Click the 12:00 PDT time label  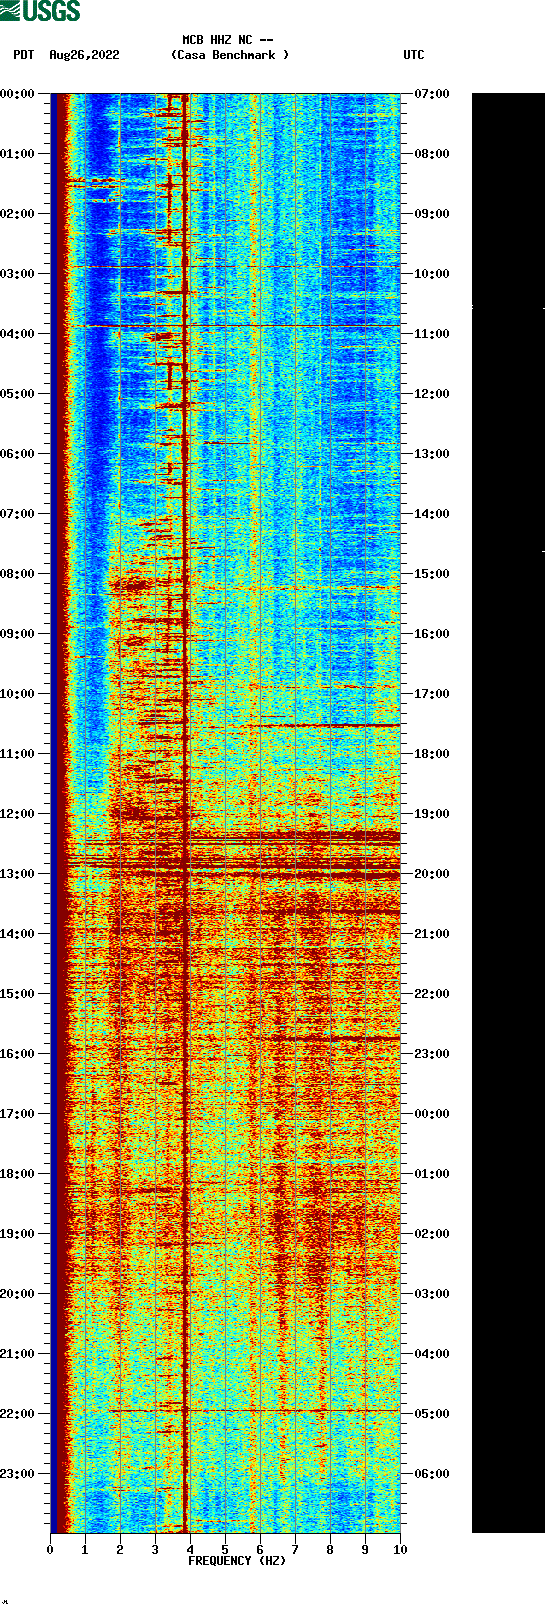(18, 814)
